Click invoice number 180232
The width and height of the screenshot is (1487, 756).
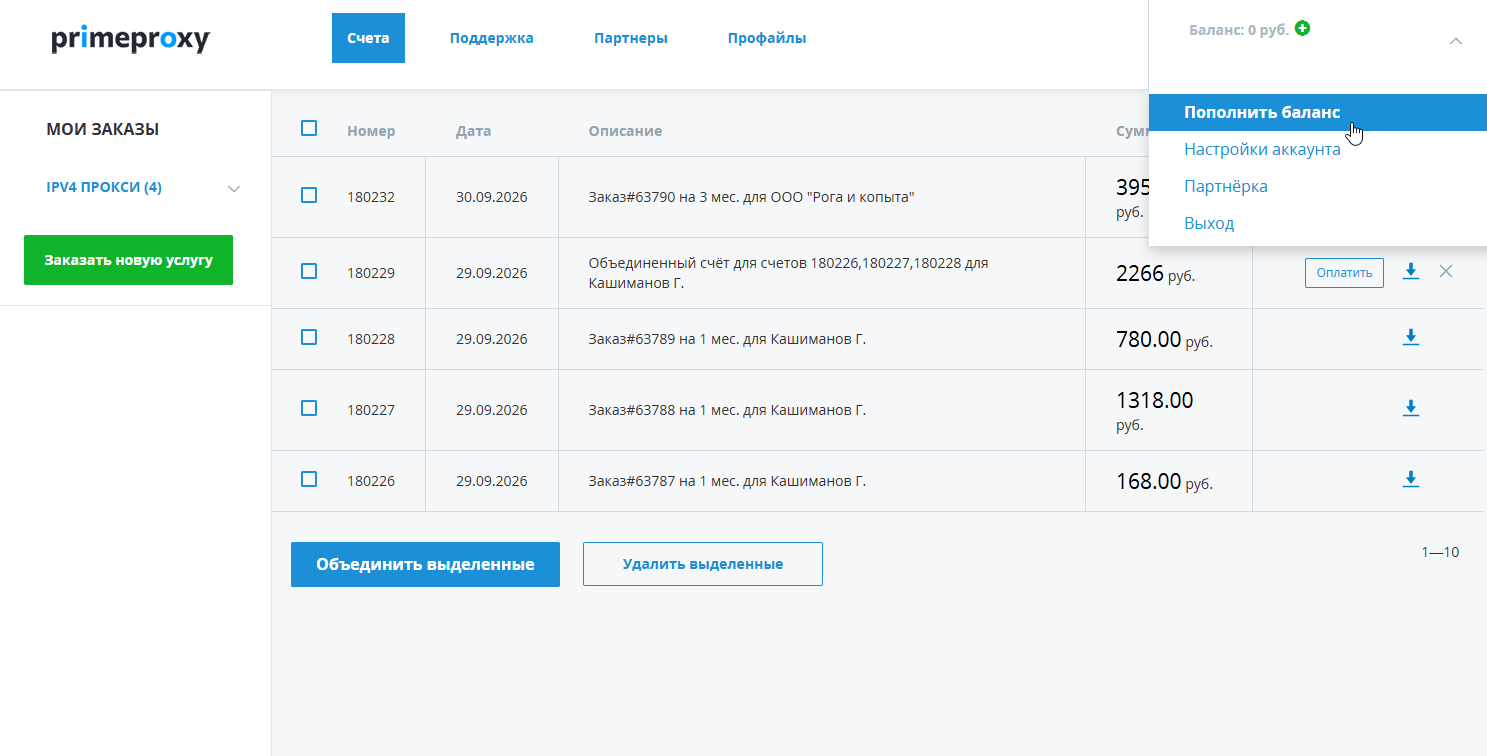[x=371, y=197]
